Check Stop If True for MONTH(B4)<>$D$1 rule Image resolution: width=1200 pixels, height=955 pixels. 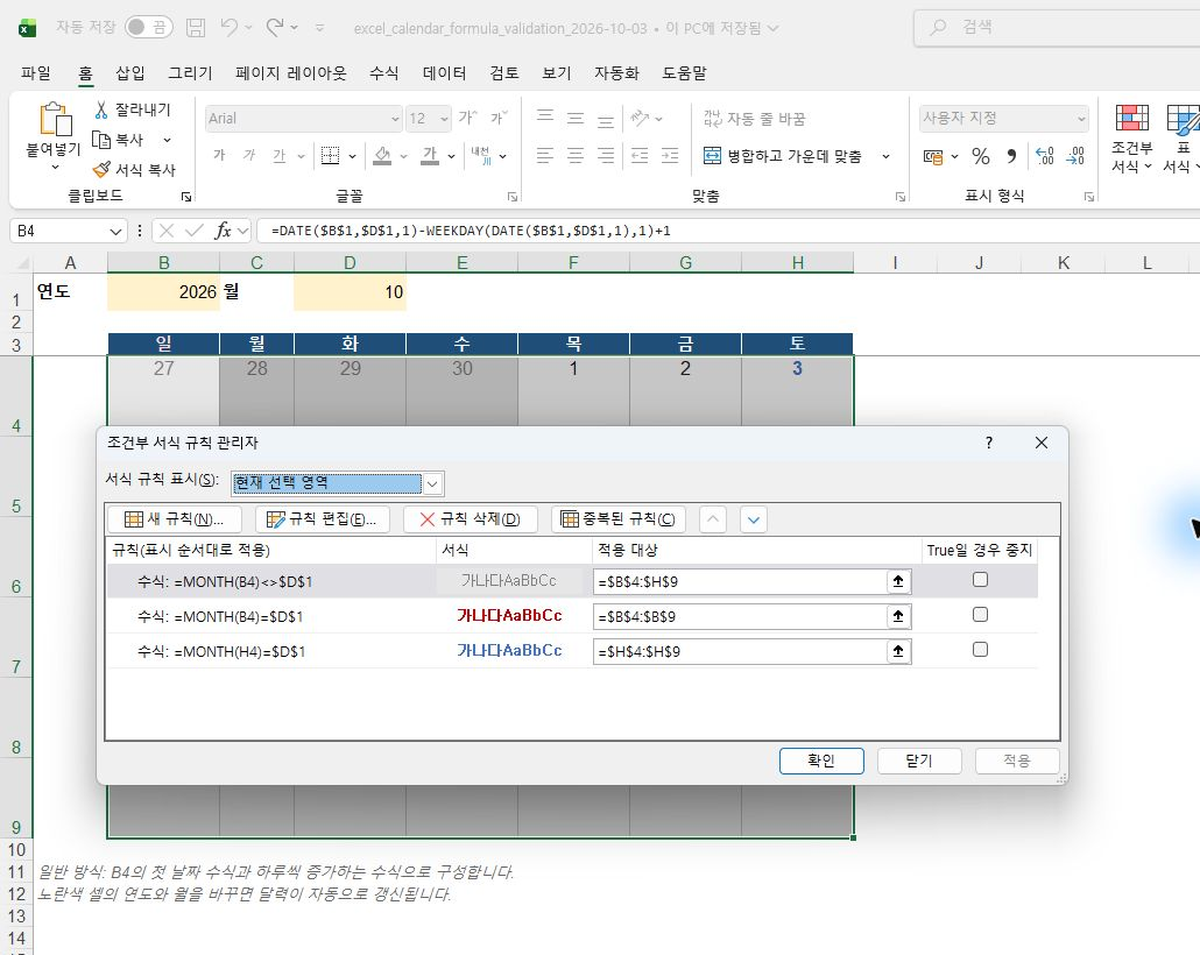[x=980, y=580]
